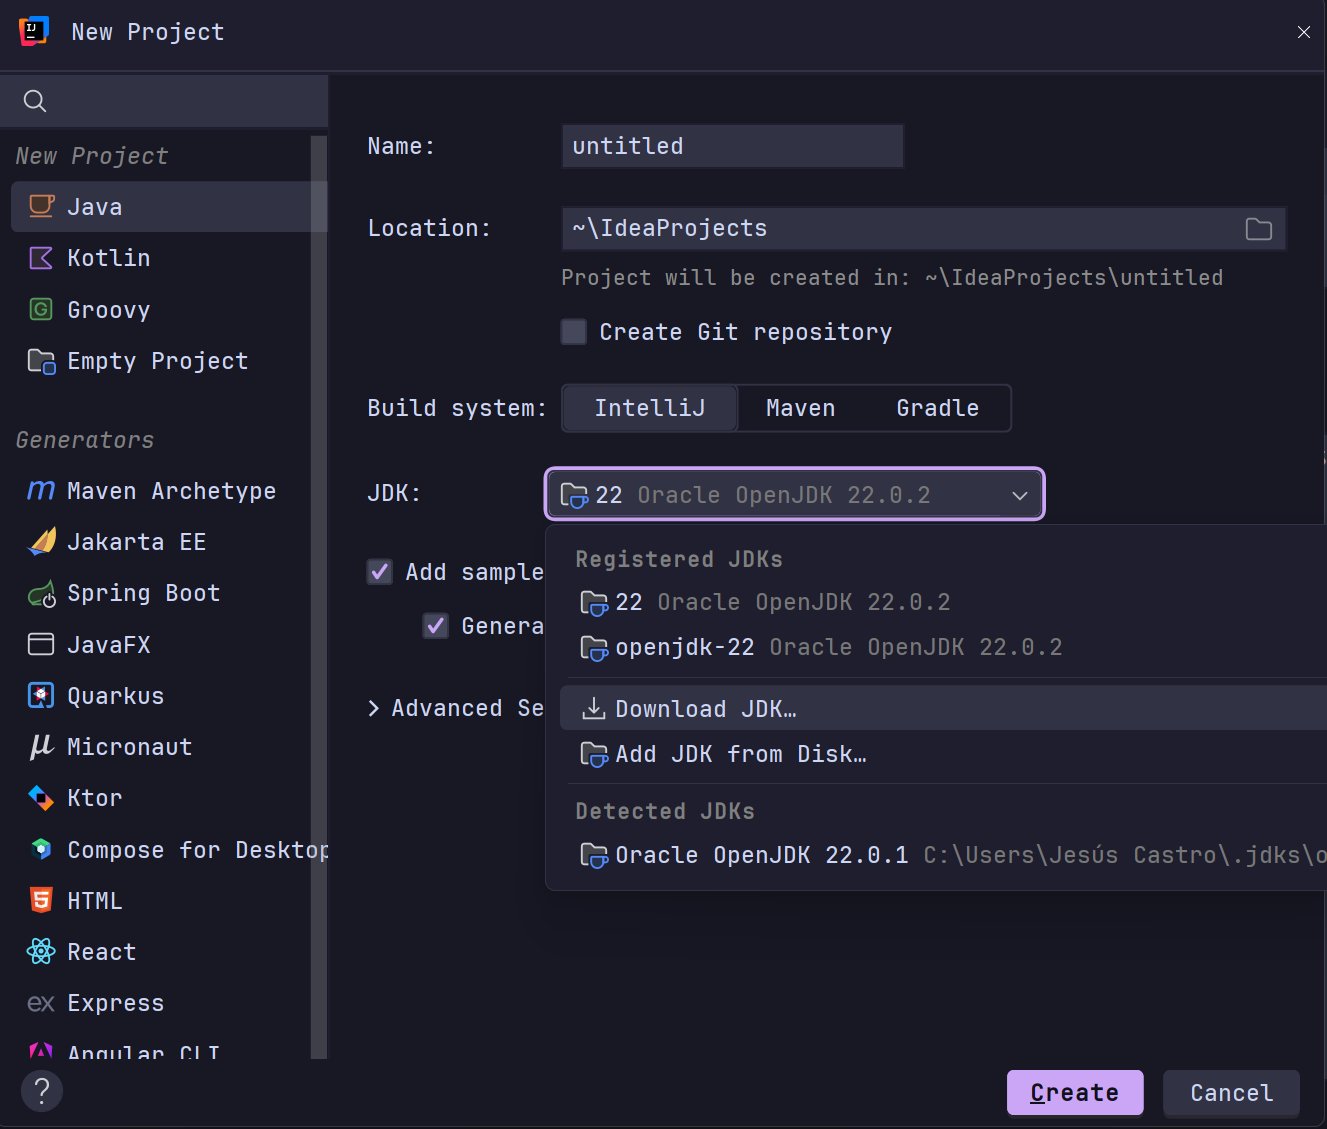Click the Quarkus logo icon
Viewport: 1327px width, 1129px height.
[41, 695]
